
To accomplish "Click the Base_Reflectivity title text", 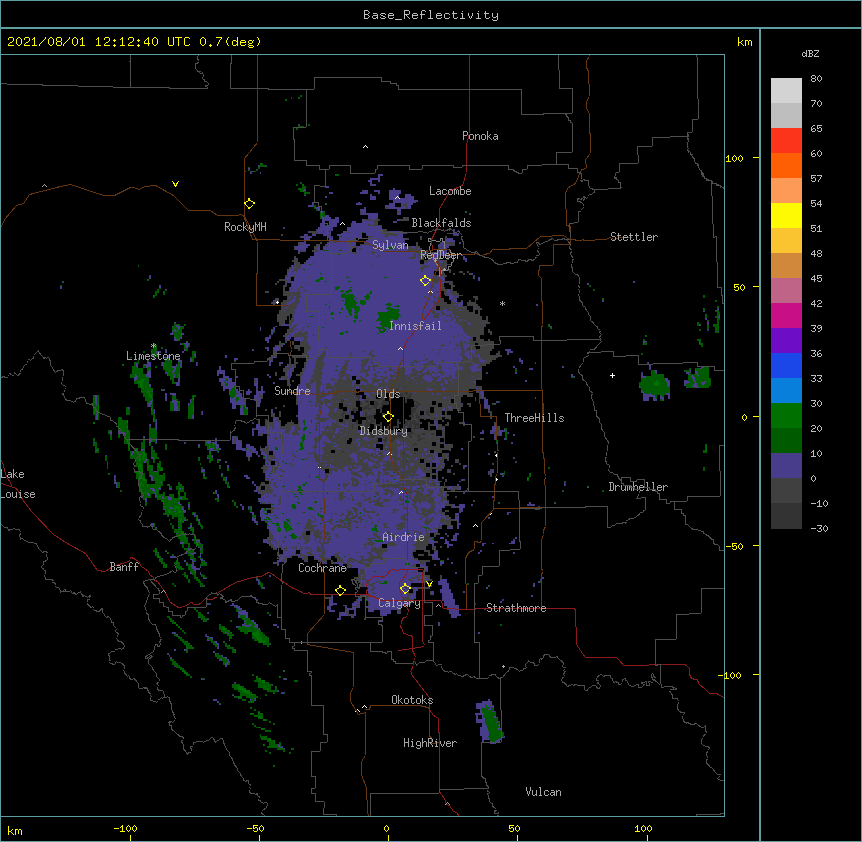I will 431,15.
